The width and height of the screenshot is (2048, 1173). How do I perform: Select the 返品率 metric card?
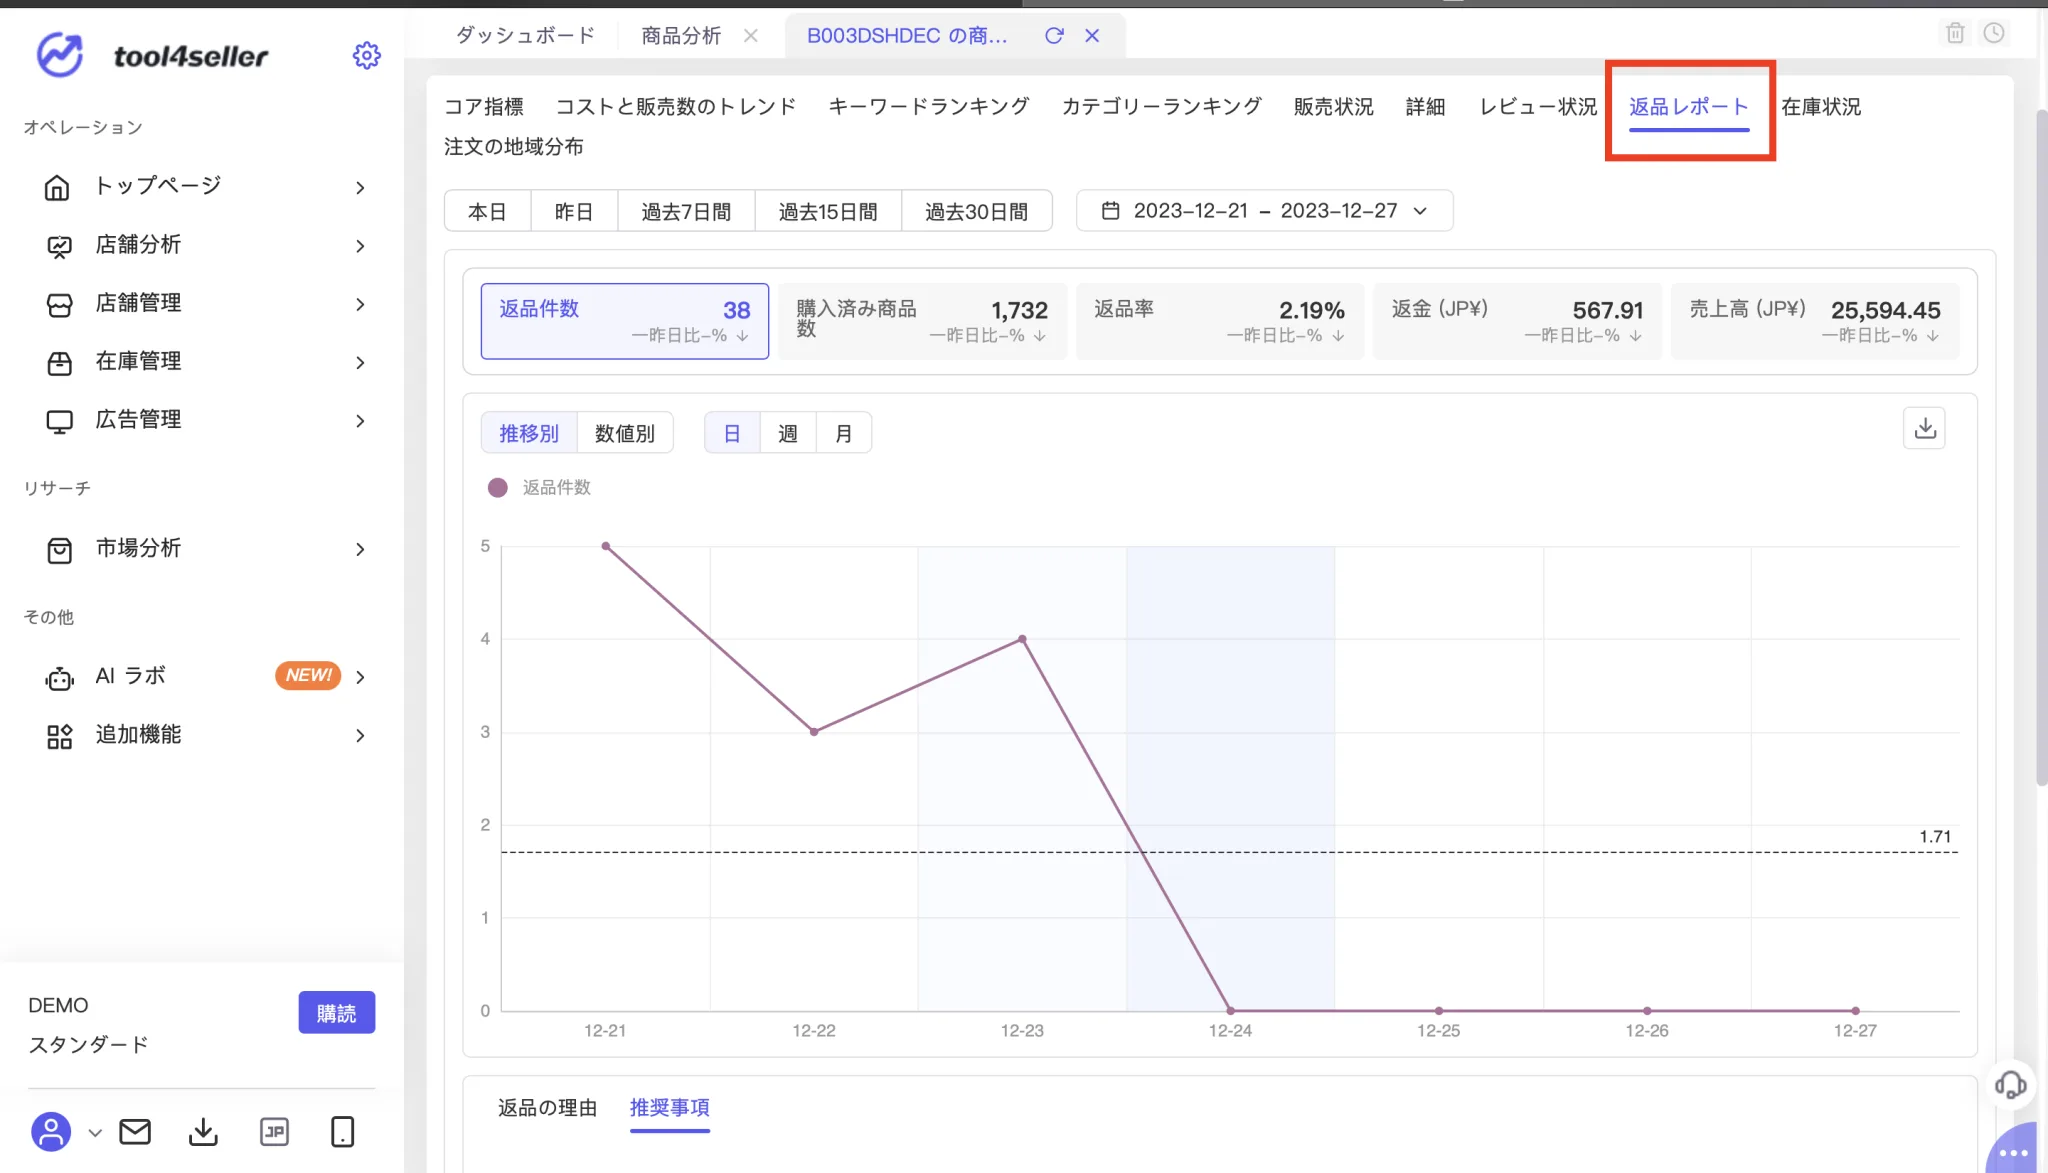click(1220, 321)
